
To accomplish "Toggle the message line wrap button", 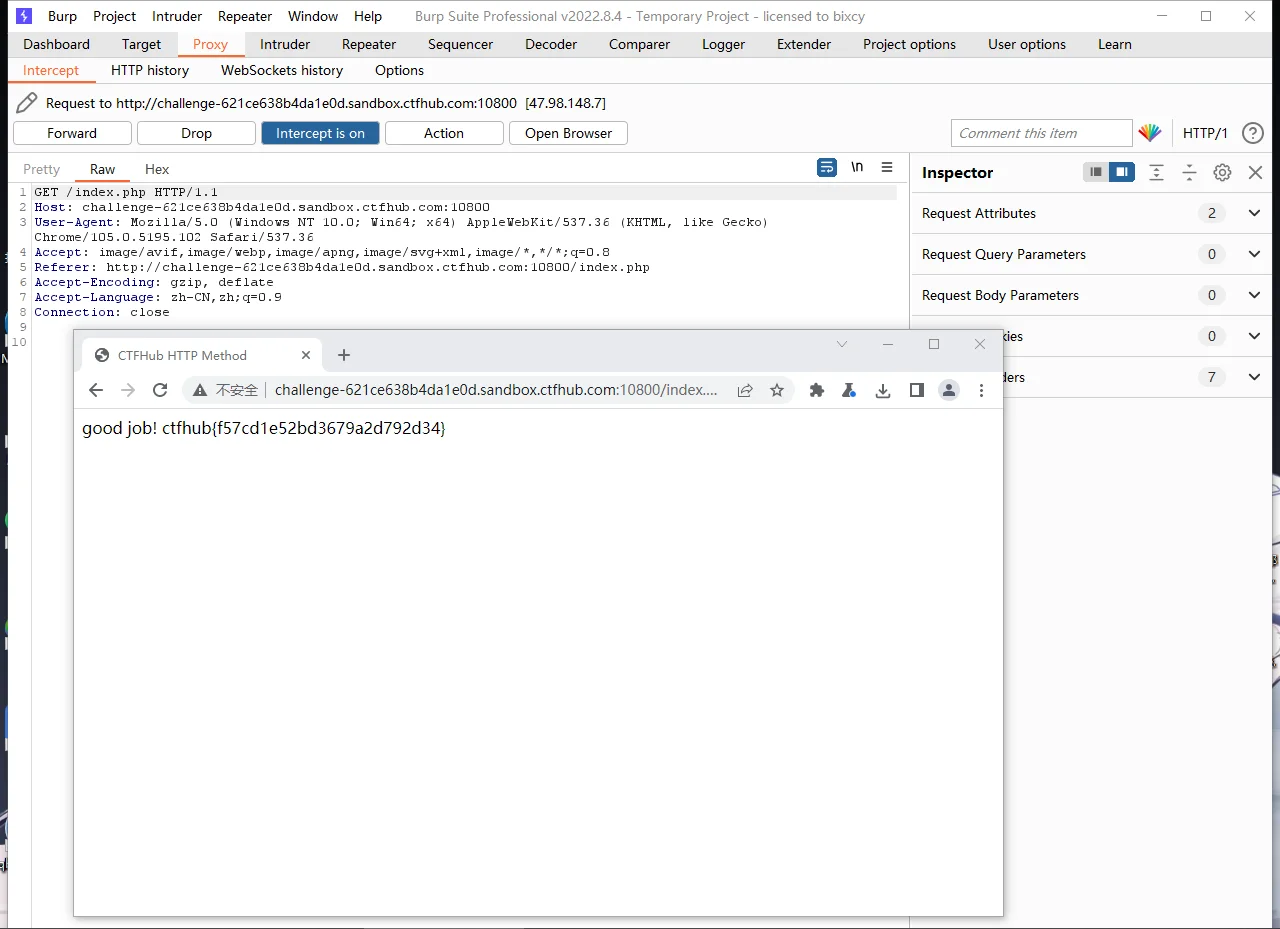I will coord(827,168).
